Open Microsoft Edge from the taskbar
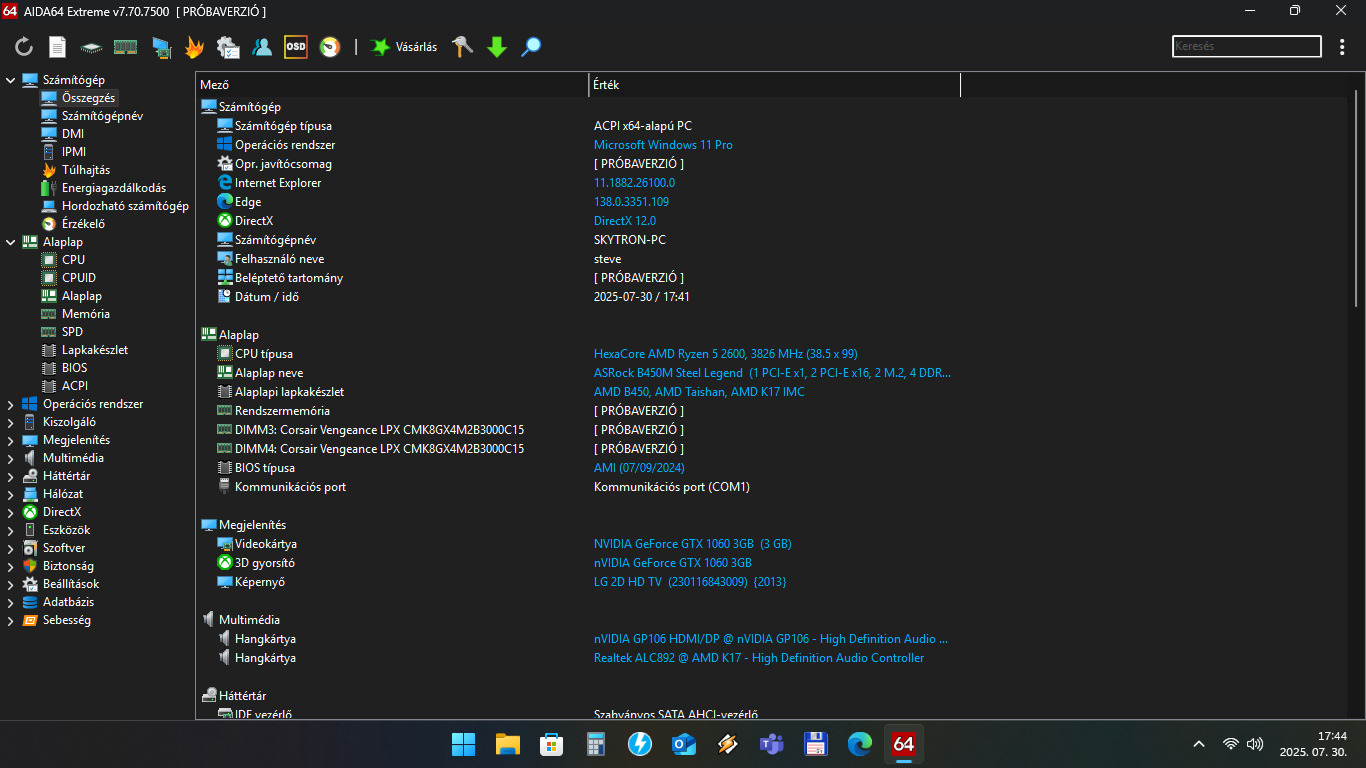The image size is (1366, 768). pos(860,744)
